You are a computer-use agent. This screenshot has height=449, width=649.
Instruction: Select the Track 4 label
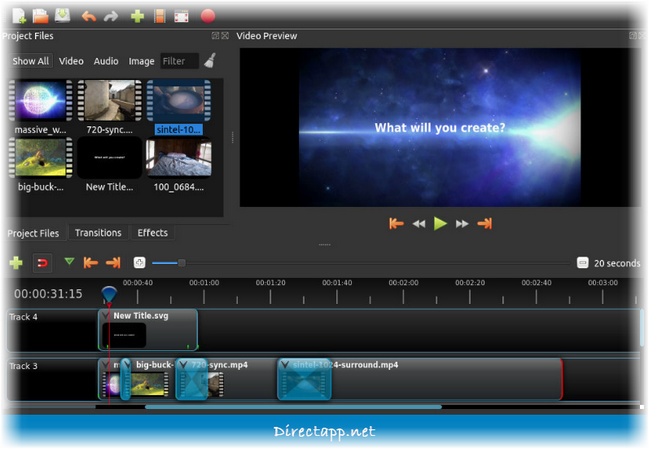pos(24,317)
